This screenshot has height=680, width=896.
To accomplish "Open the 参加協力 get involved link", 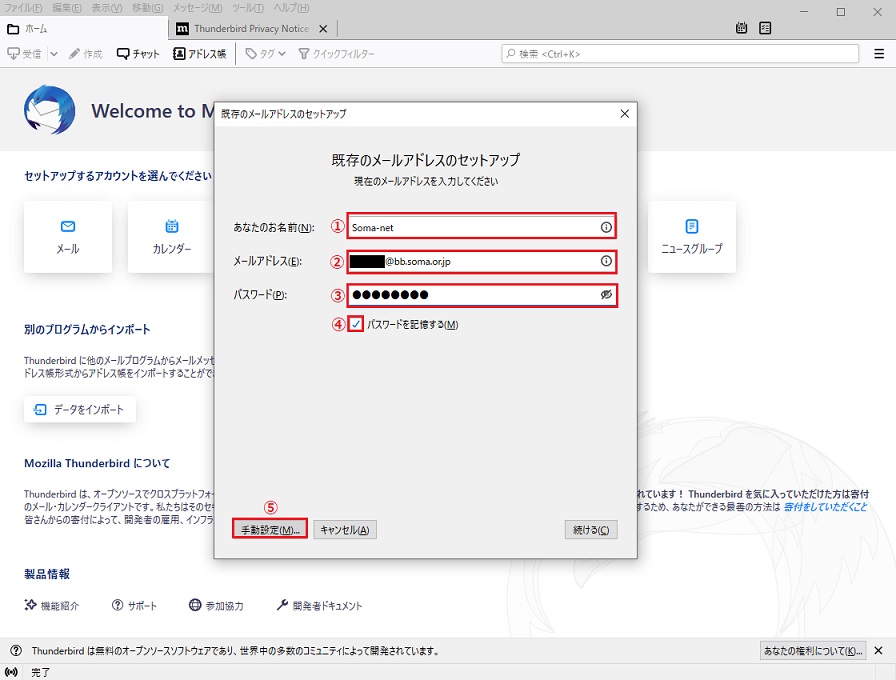I will (x=217, y=605).
